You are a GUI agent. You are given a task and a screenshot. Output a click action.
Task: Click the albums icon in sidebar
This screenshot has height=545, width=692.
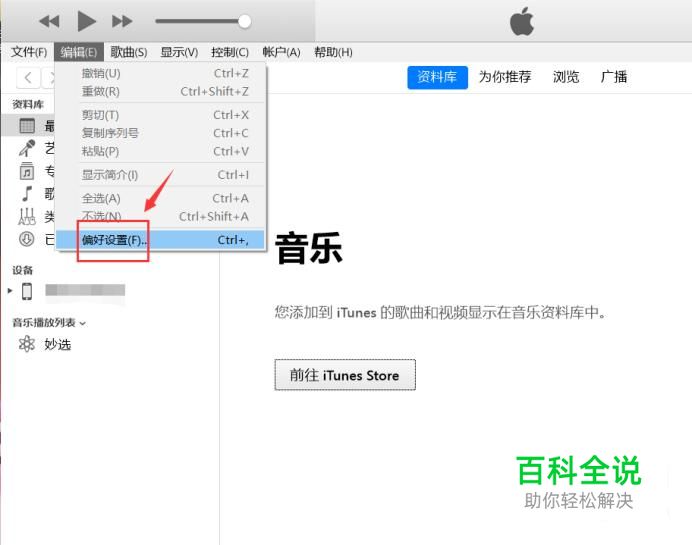click(x=27, y=171)
